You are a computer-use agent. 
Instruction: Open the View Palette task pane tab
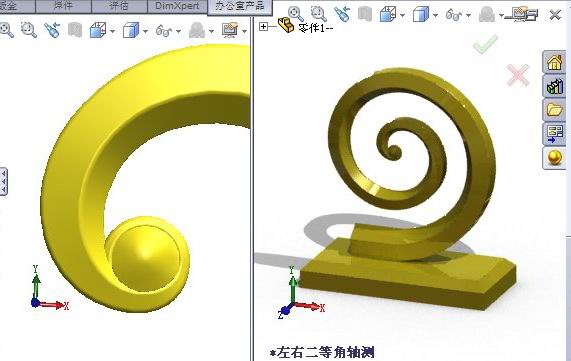pyautogui.click(x=554, y=134)
